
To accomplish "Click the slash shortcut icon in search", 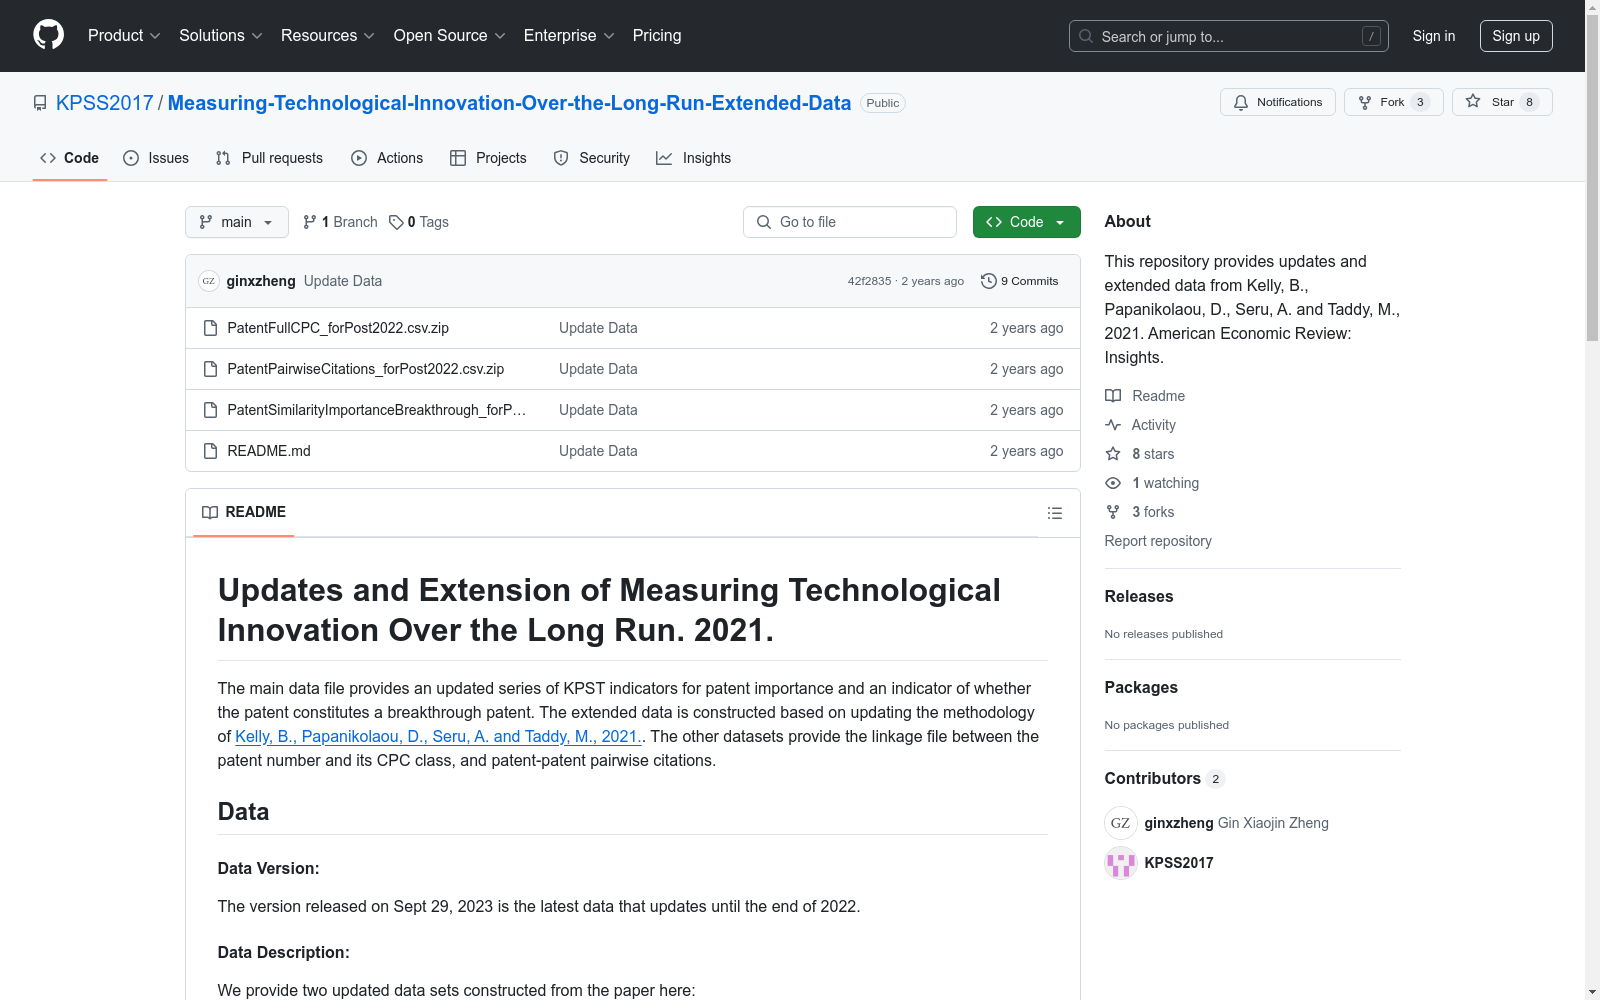I will tap(1371, 36).
